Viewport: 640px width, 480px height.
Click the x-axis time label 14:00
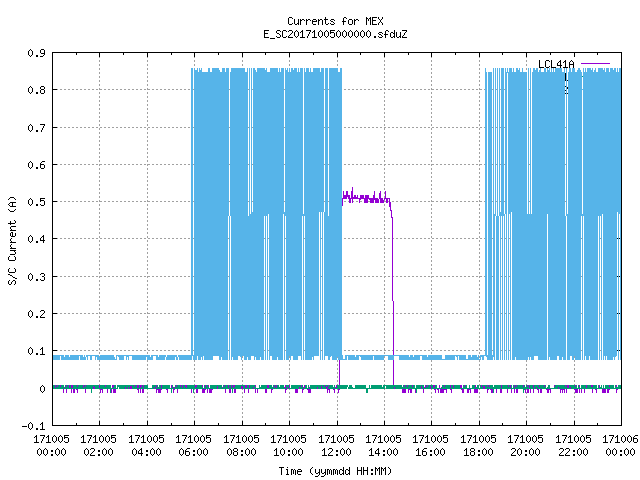tap(383, 452)
